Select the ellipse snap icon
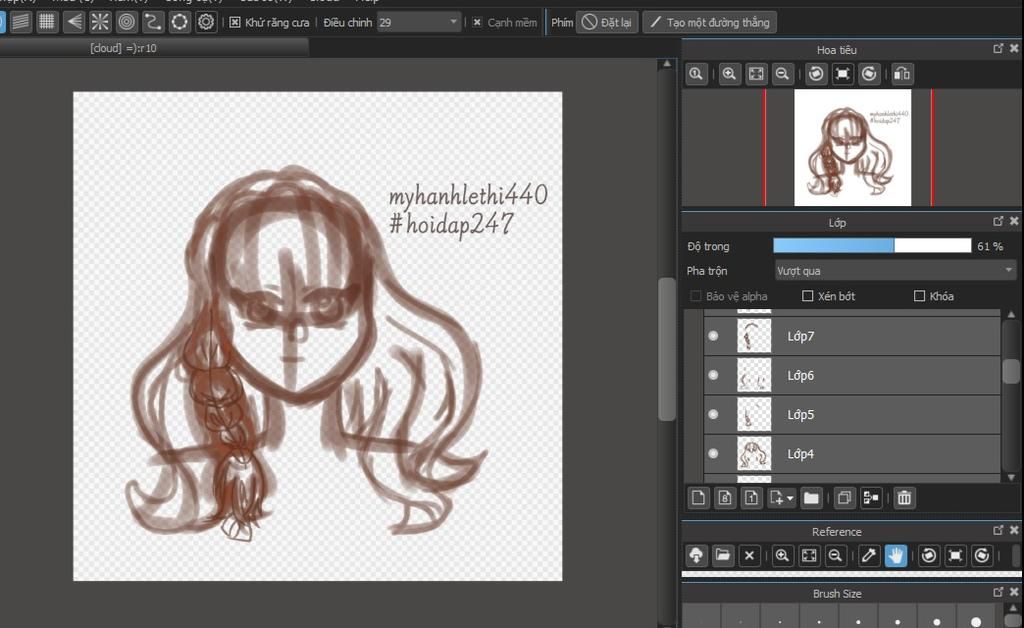 pyautogui.click(x=180, y=22)
